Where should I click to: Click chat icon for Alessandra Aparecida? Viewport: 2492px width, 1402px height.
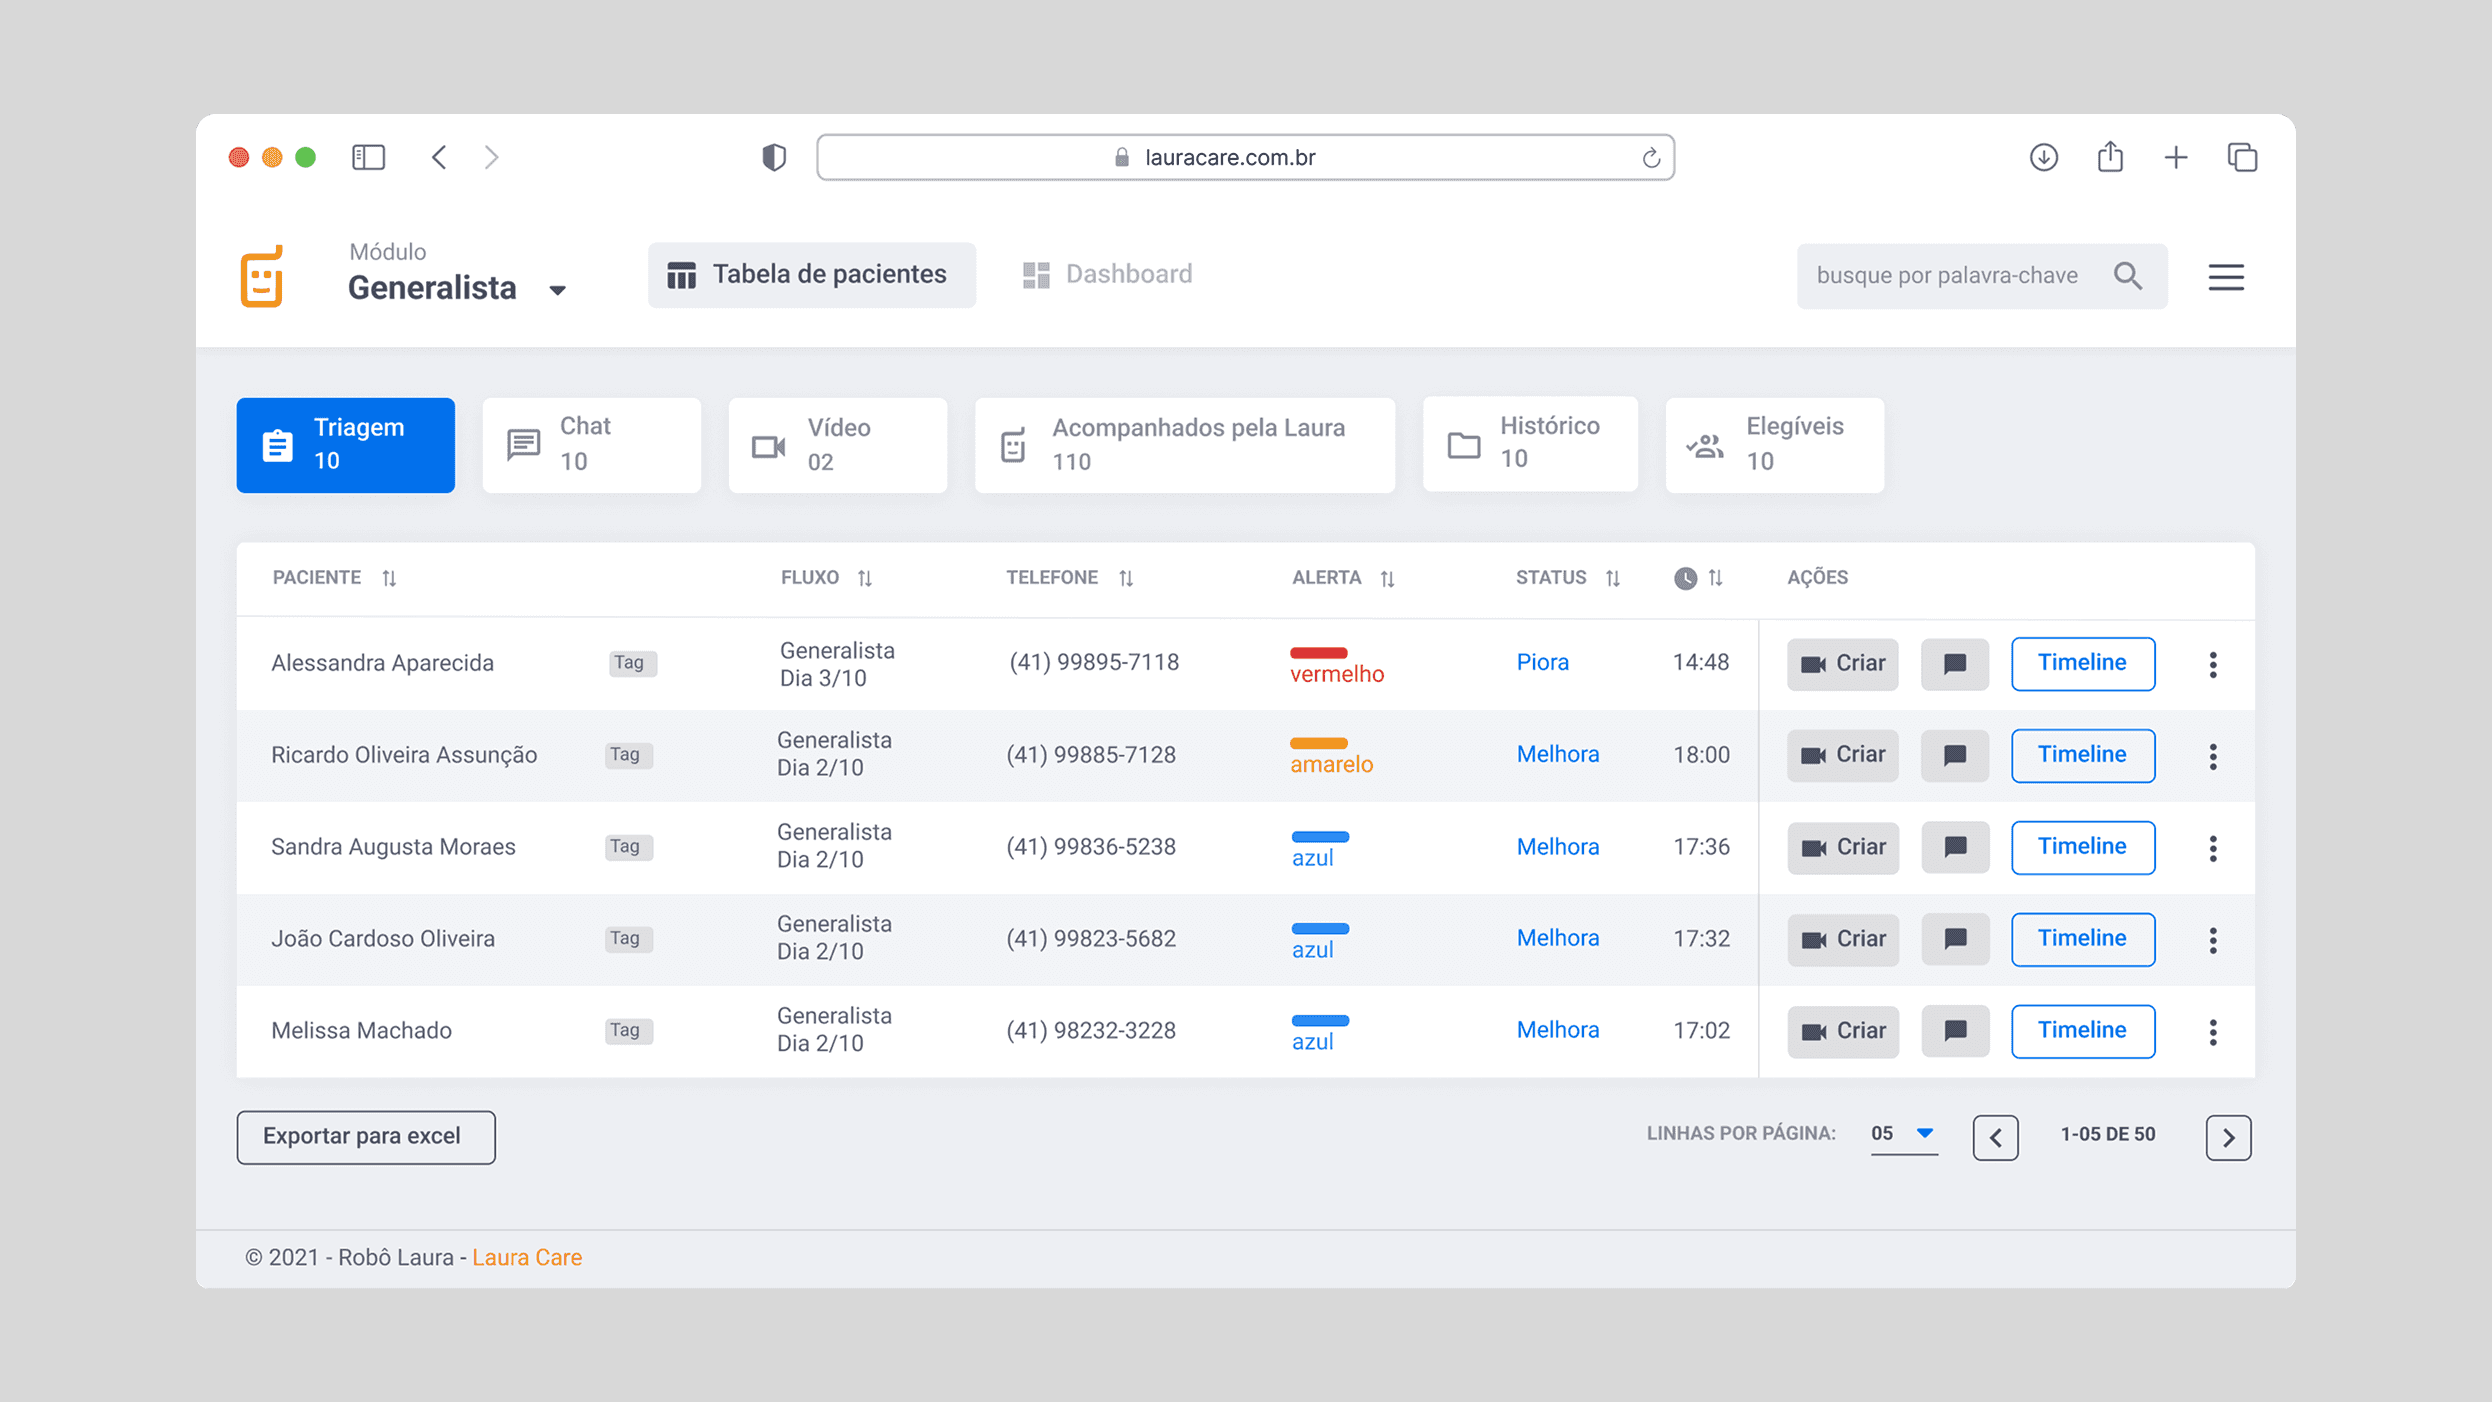point(1954,664)
